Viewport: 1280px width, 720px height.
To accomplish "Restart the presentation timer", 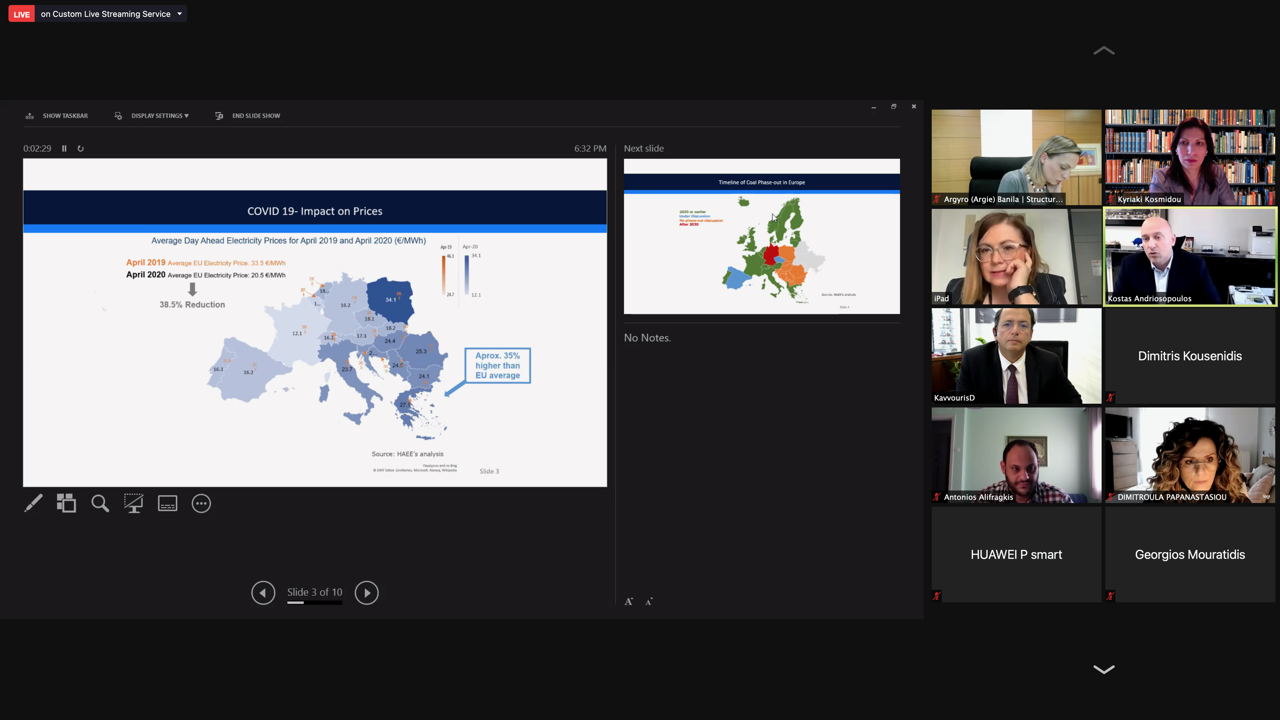I will click(x=81, y=149).
